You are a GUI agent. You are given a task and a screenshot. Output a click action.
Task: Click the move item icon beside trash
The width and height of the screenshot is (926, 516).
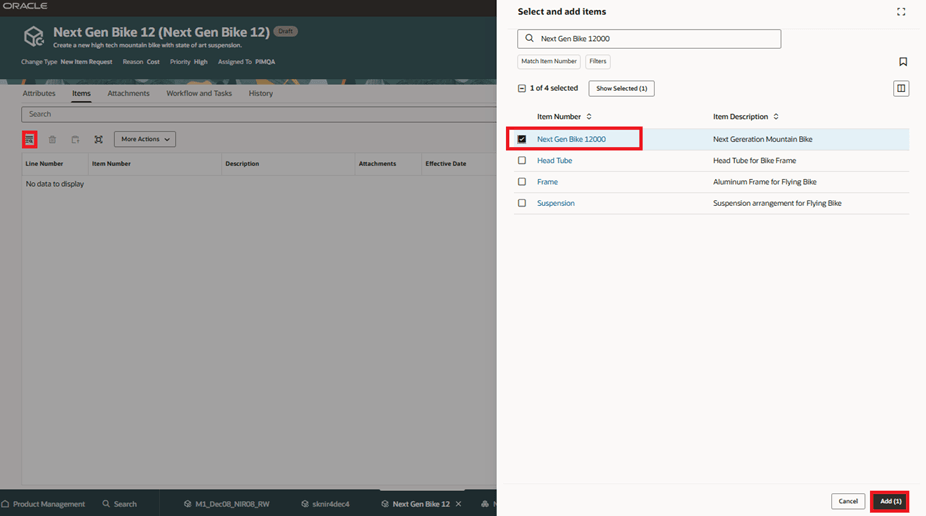75,139
